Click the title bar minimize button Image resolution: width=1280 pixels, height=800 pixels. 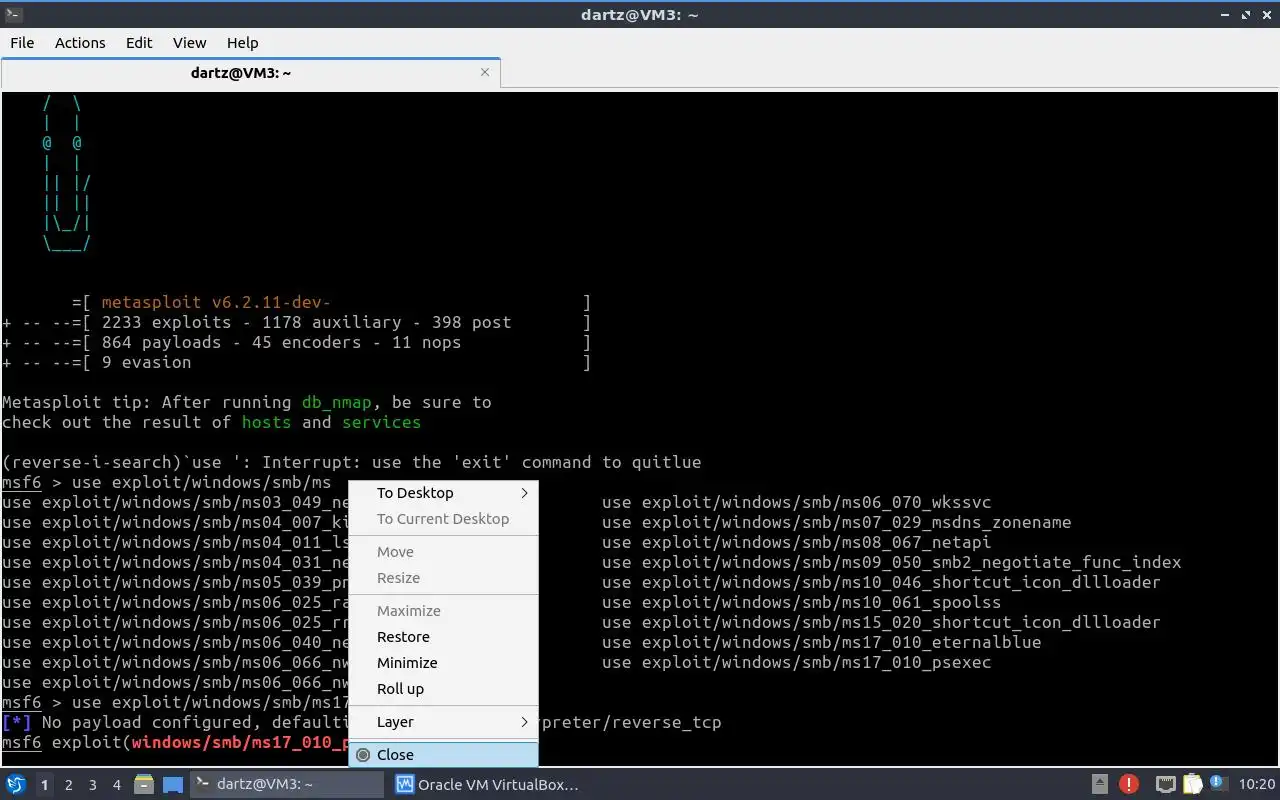point(1225,15)
